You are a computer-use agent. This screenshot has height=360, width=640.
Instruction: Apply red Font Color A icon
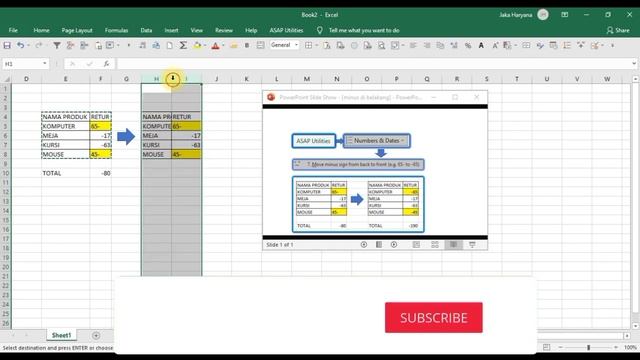click(216, 45)
